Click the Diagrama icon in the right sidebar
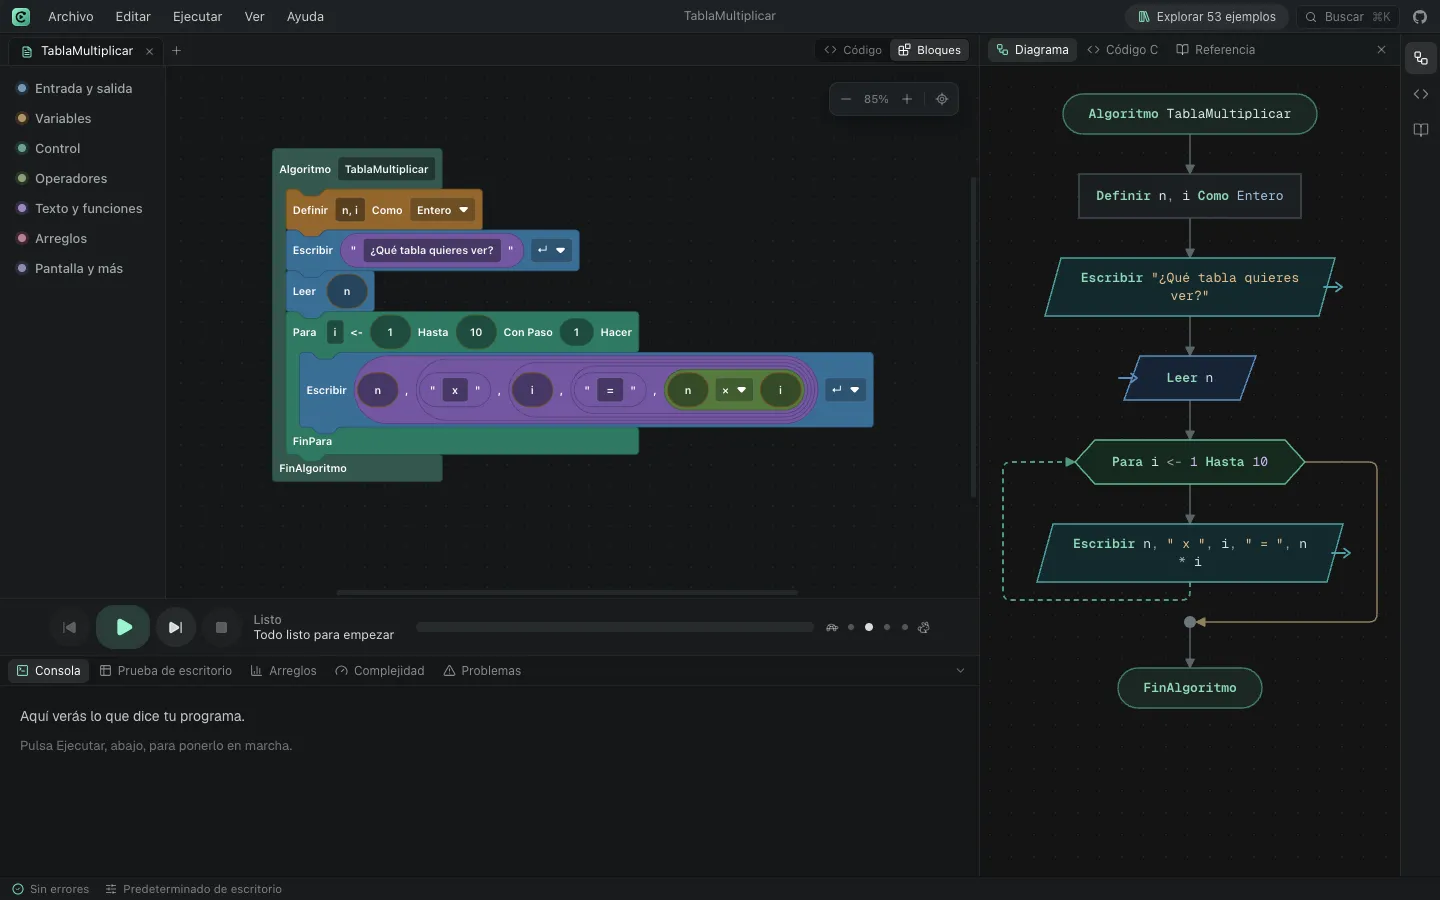The image size is (1440, 900). 1421,58
